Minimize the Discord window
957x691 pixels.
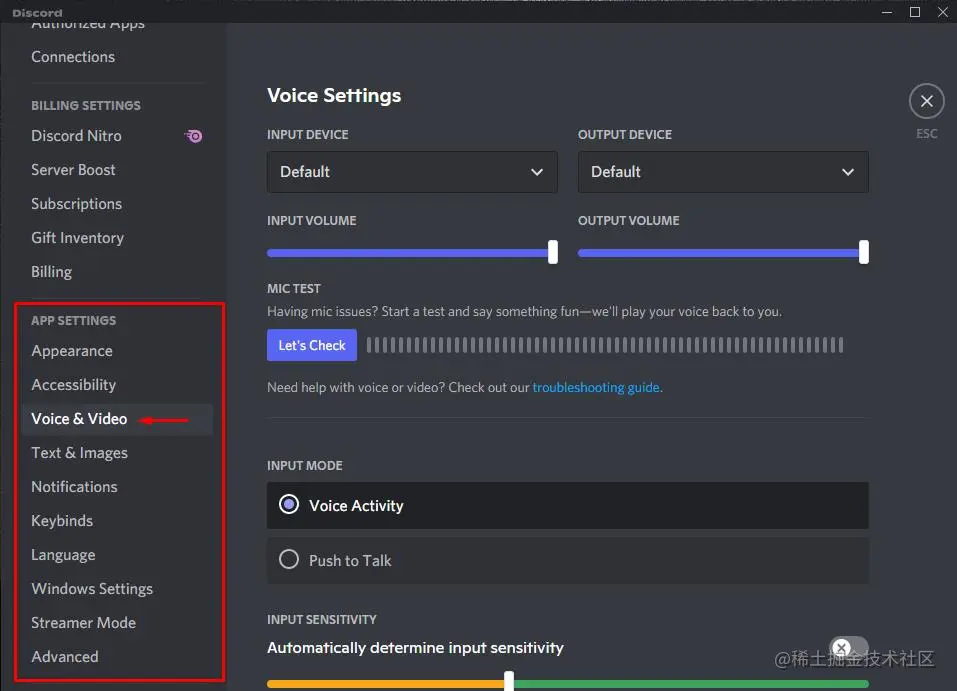pos(887,12)
